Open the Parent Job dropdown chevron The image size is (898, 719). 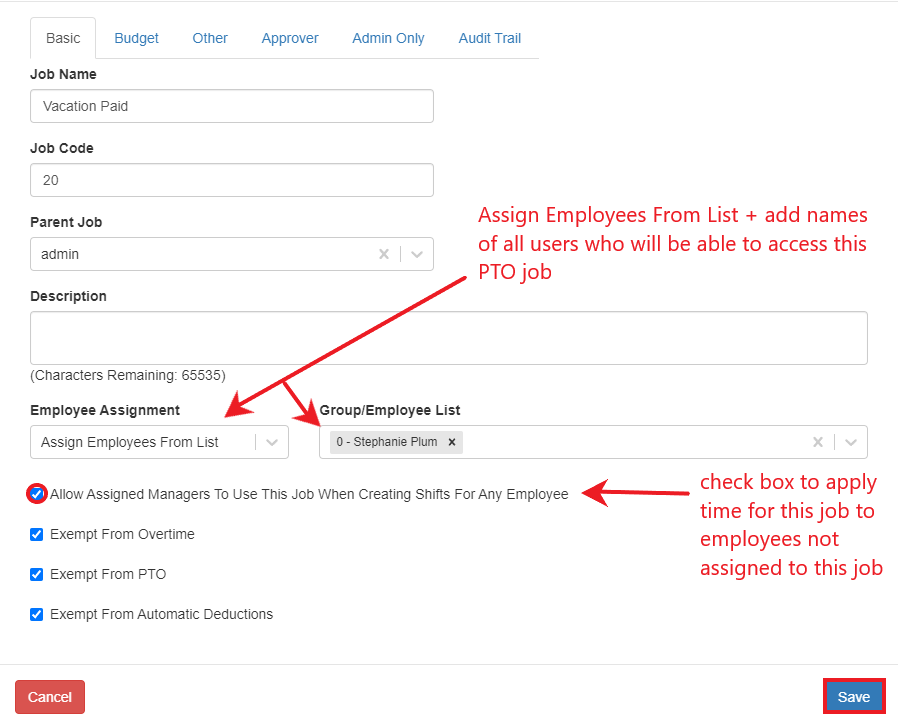[417, 254]
